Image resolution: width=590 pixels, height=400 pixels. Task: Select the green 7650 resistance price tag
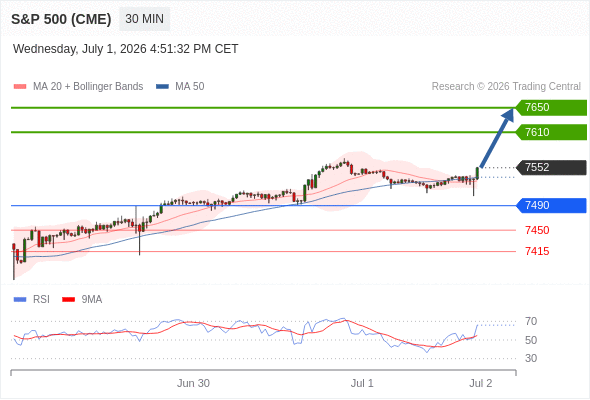click(x=551, y=108)
